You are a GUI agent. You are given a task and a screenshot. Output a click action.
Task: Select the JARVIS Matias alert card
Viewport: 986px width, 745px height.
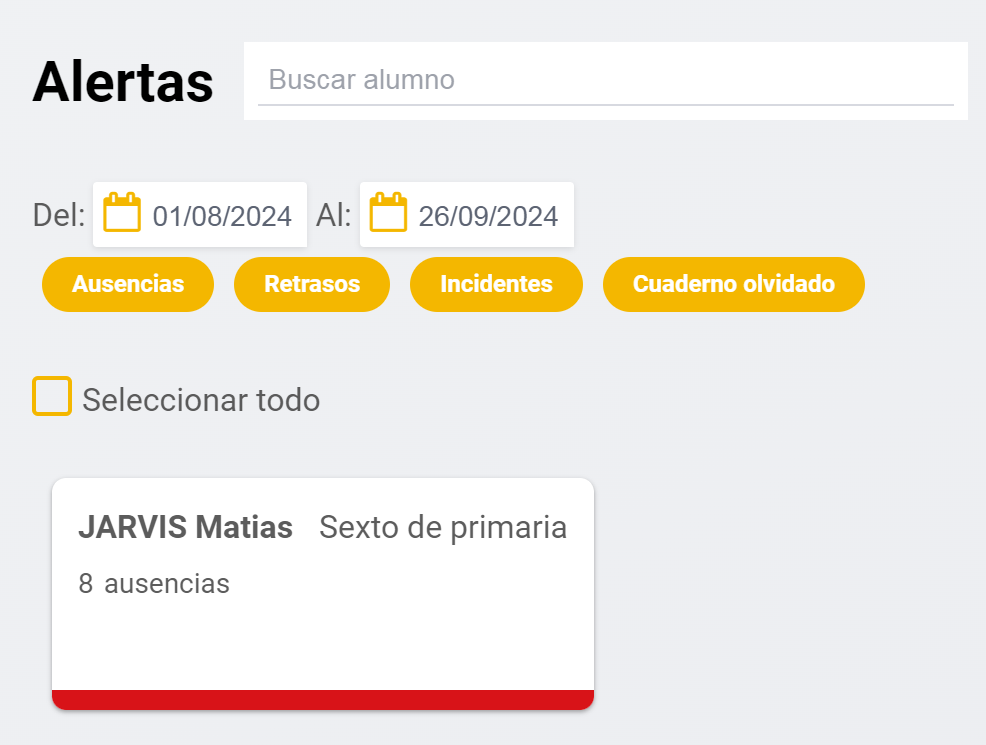click(x=322, y=590)
